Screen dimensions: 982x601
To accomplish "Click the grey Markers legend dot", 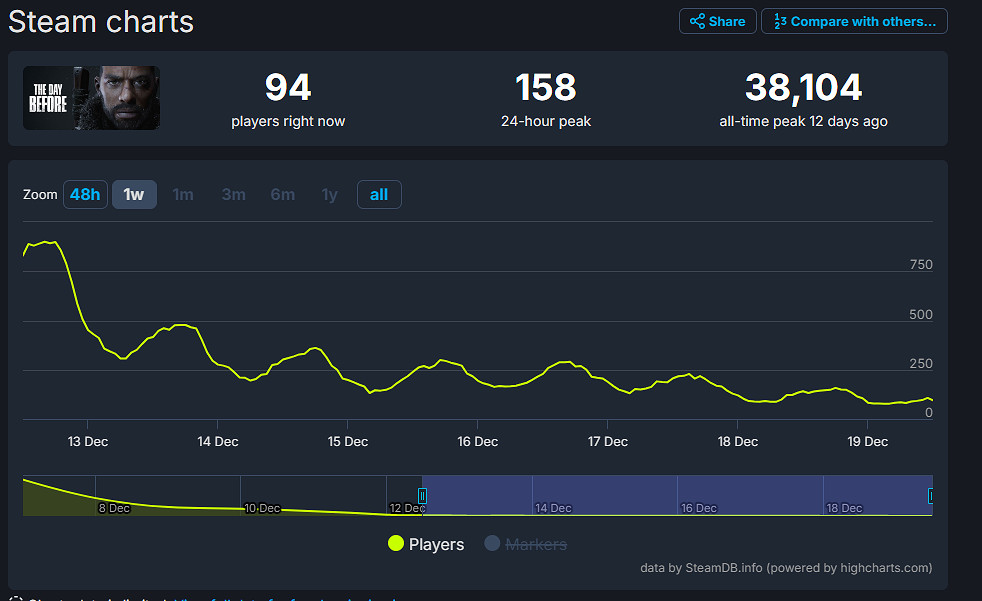I will pyautogui.click(x=492, y=544).
